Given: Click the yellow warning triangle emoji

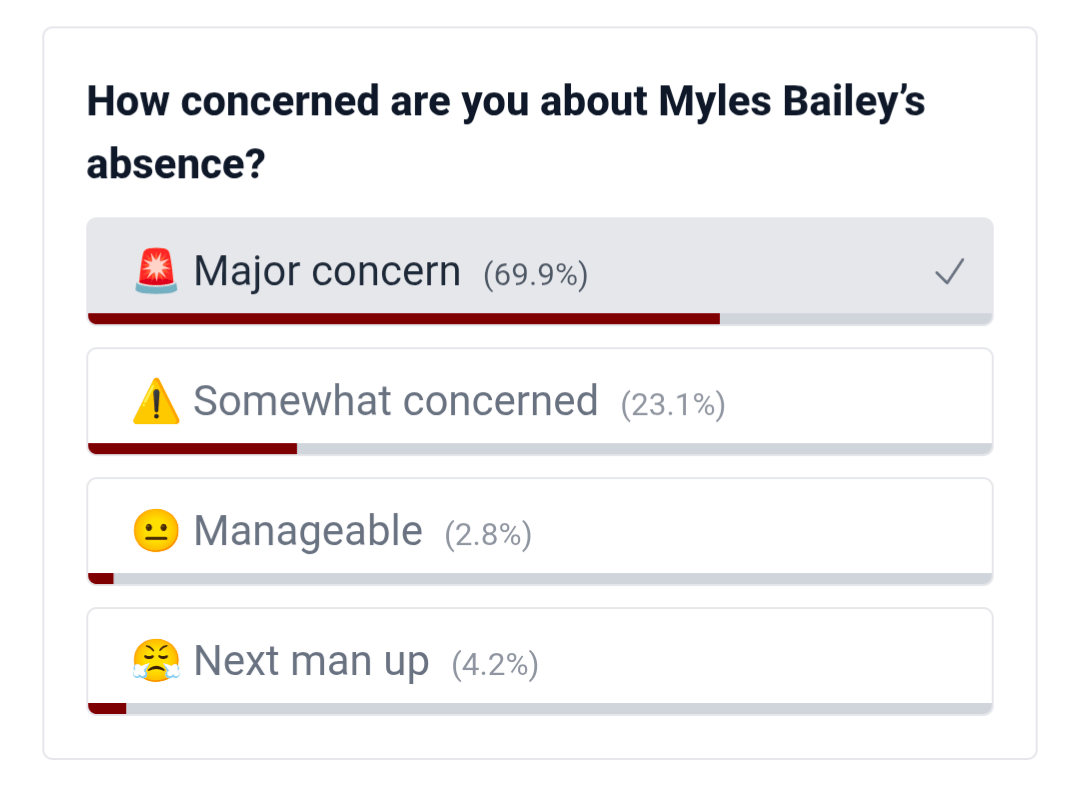Looking at the screenshot, I should pos(156,402).
